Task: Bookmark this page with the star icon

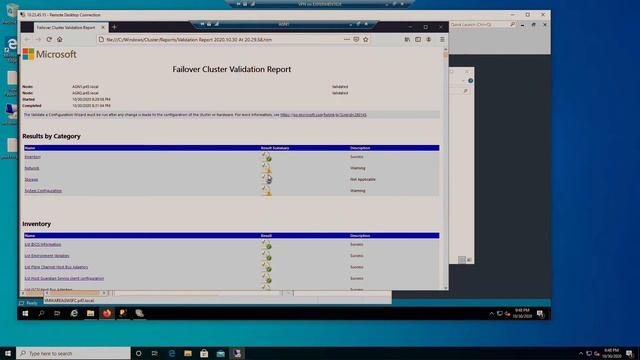Action: [366, 40]
